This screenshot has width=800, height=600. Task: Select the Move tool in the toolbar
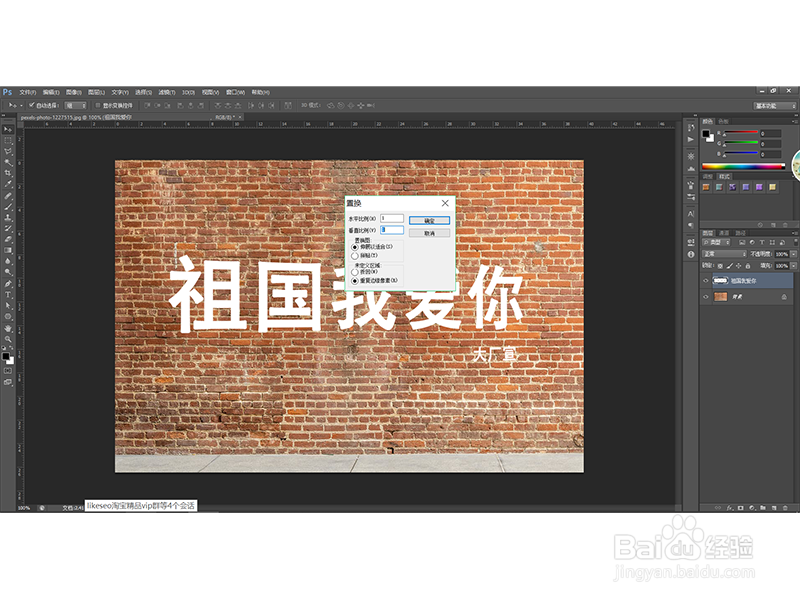(x=8, y=127)
